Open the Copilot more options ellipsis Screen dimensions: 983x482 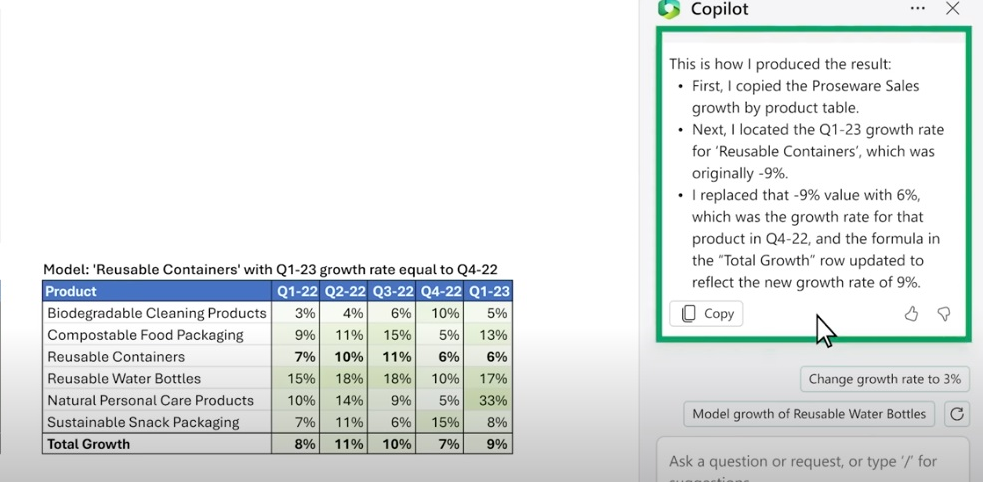point(917,9)
